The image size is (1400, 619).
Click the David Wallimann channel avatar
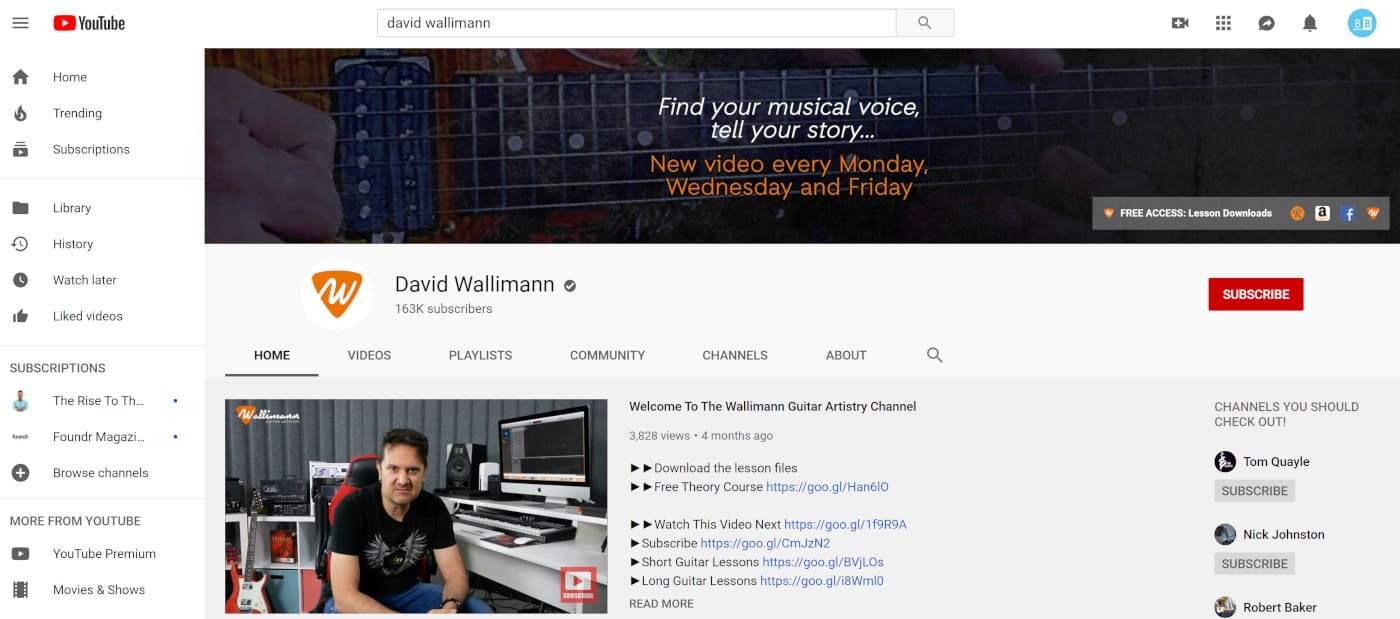point(337,294)
